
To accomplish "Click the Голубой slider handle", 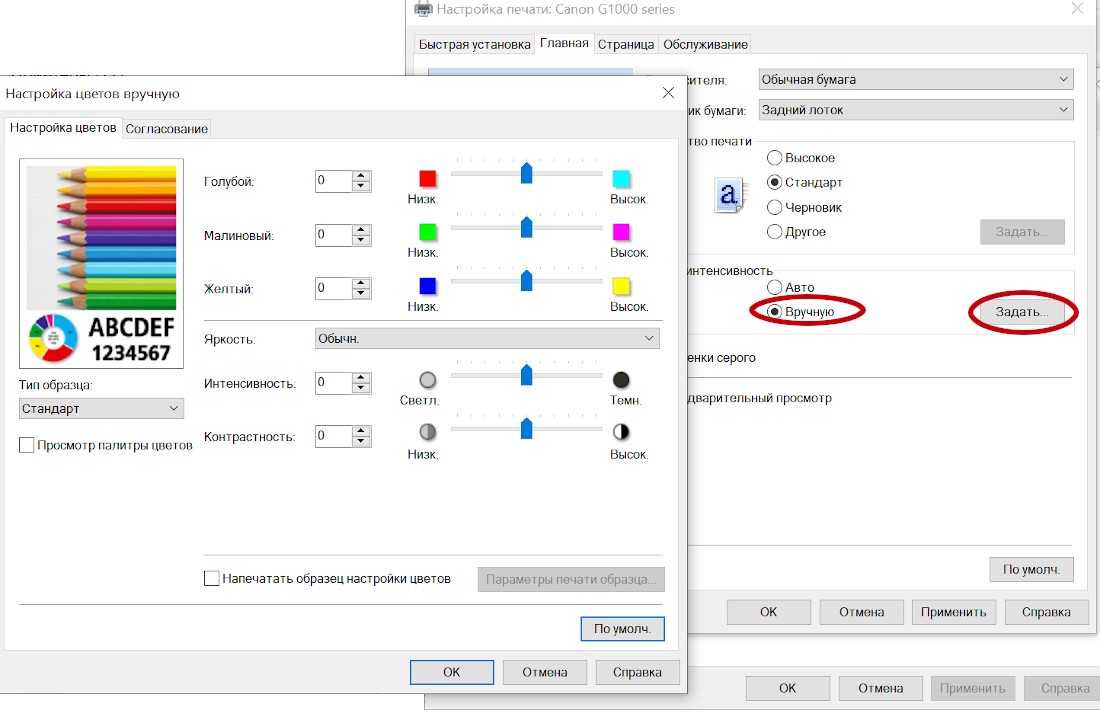I will point(527,173).
